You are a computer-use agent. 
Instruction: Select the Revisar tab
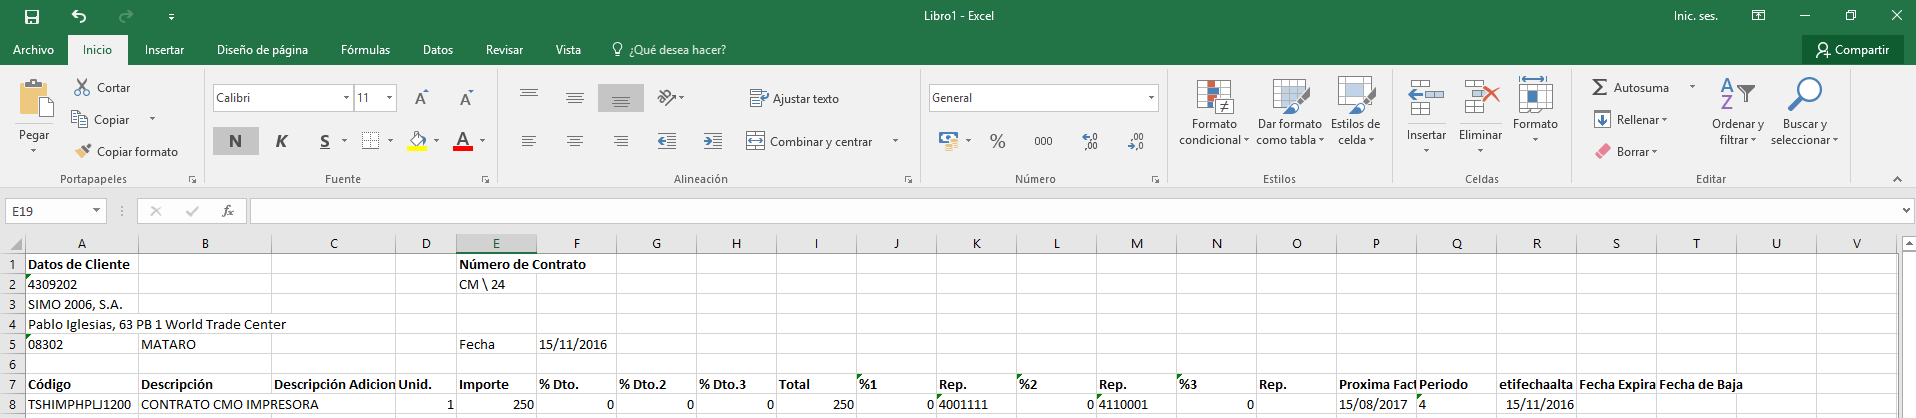(x=504, y=50)
